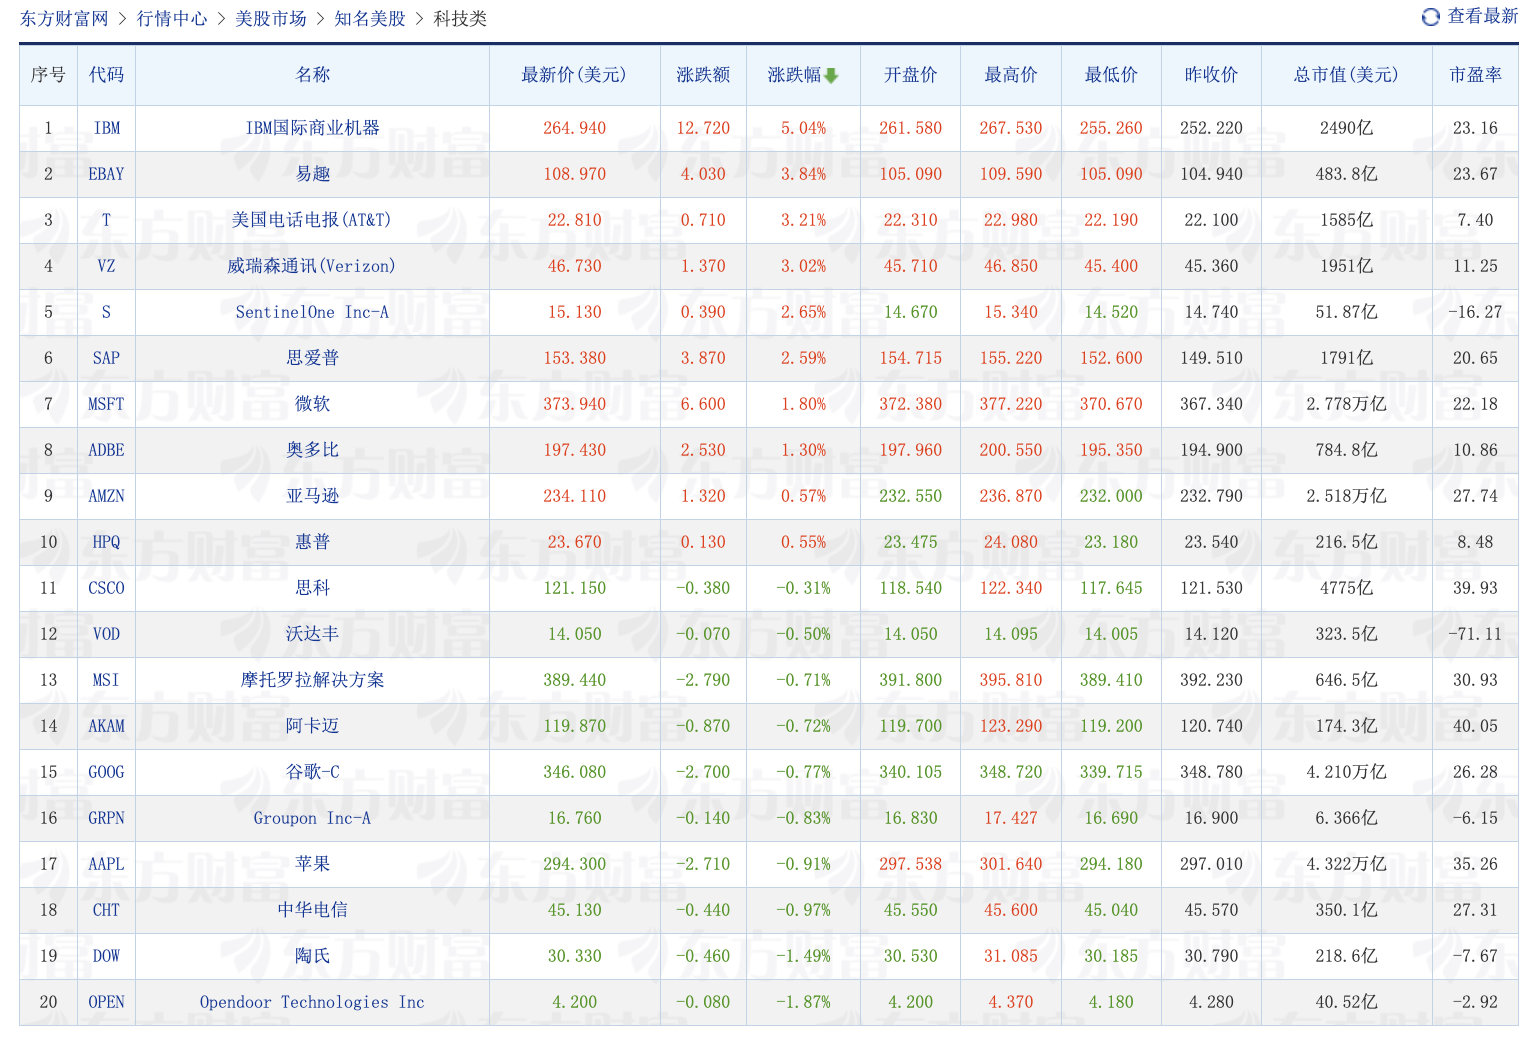Open the ADBE ticker code link
The width and height of the screenshot is (1532, 1048).
[106, 450]
